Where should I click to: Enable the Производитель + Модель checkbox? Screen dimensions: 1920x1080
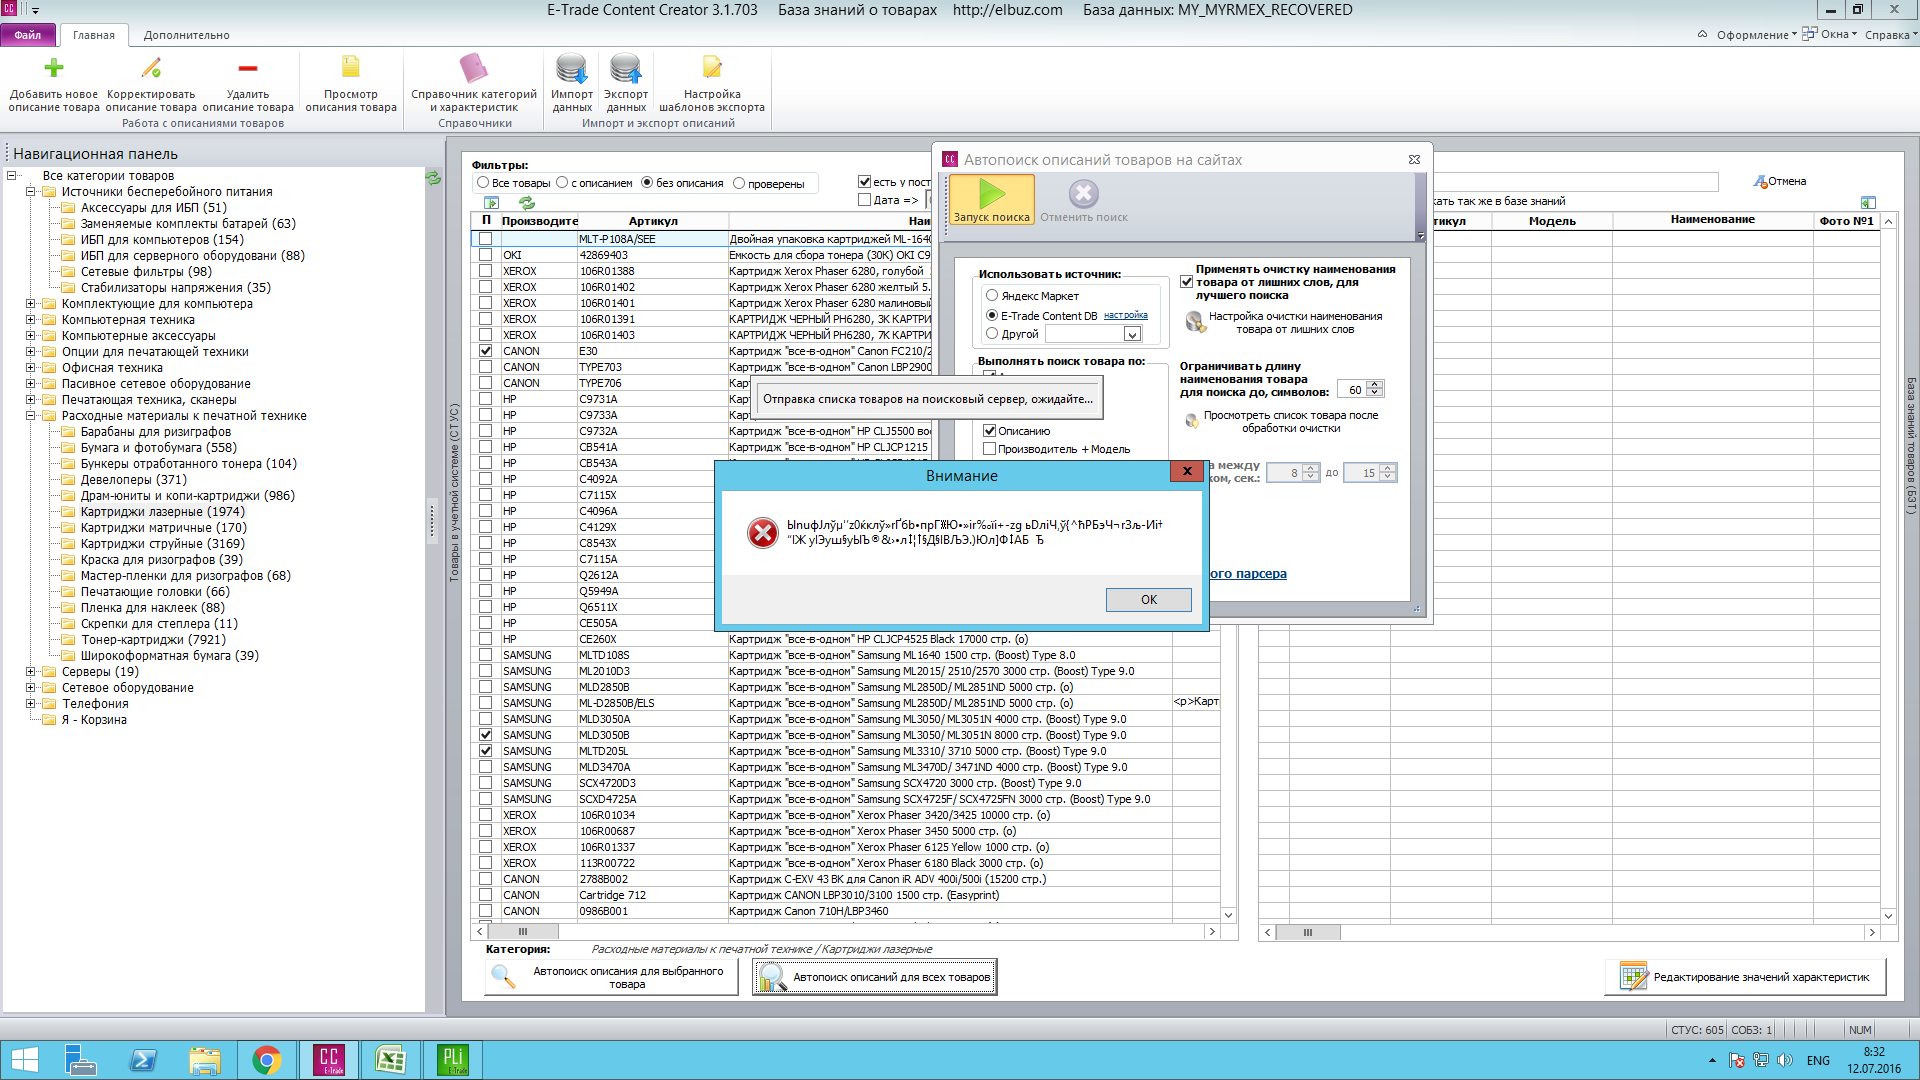[x=990, y=449]
